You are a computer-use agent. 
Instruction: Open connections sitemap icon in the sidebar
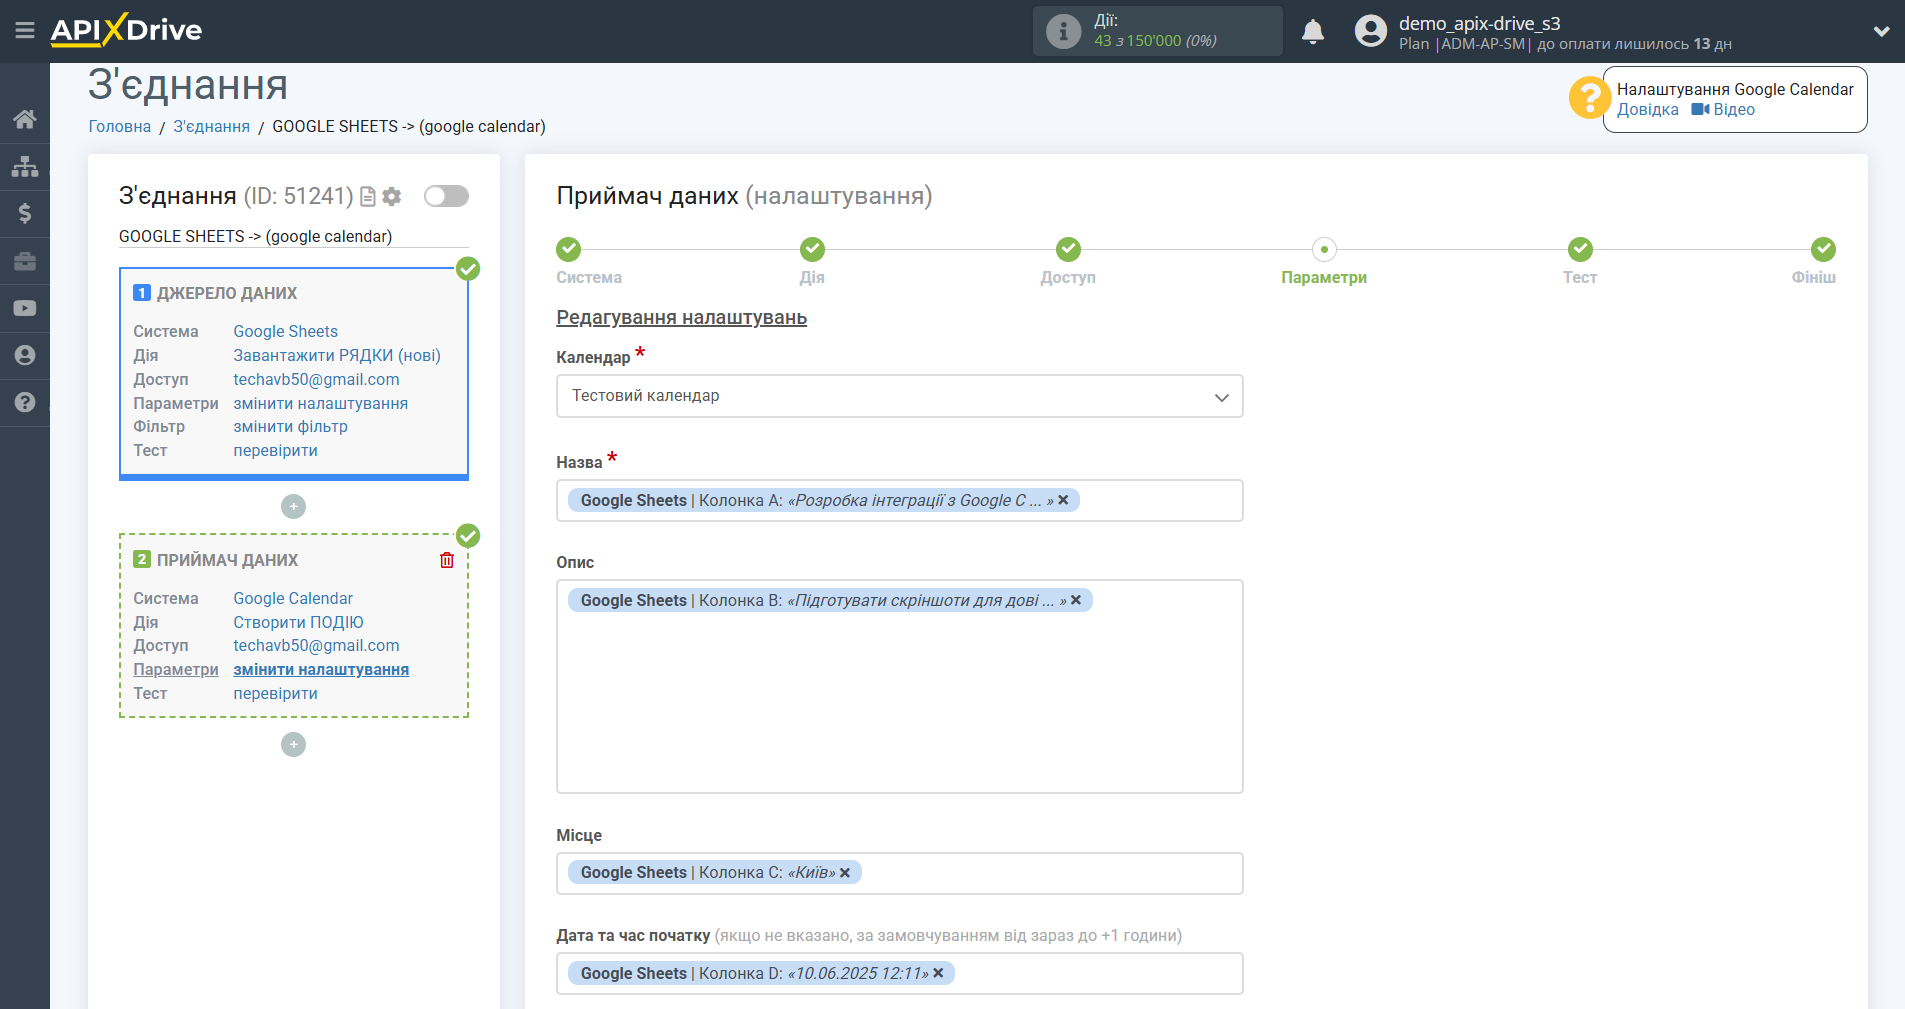[x=25, y=166]
